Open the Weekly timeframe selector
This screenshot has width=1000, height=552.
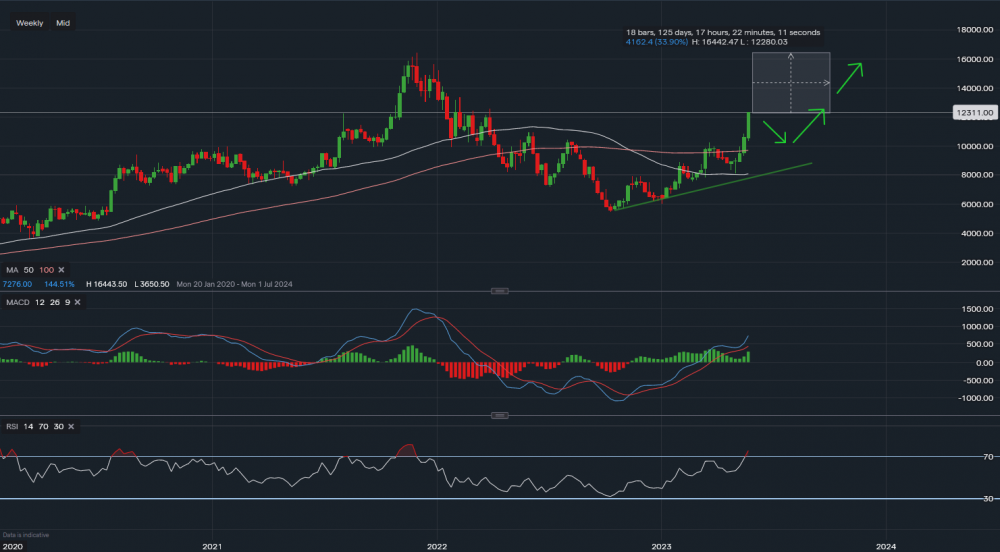tap(29, 23)
